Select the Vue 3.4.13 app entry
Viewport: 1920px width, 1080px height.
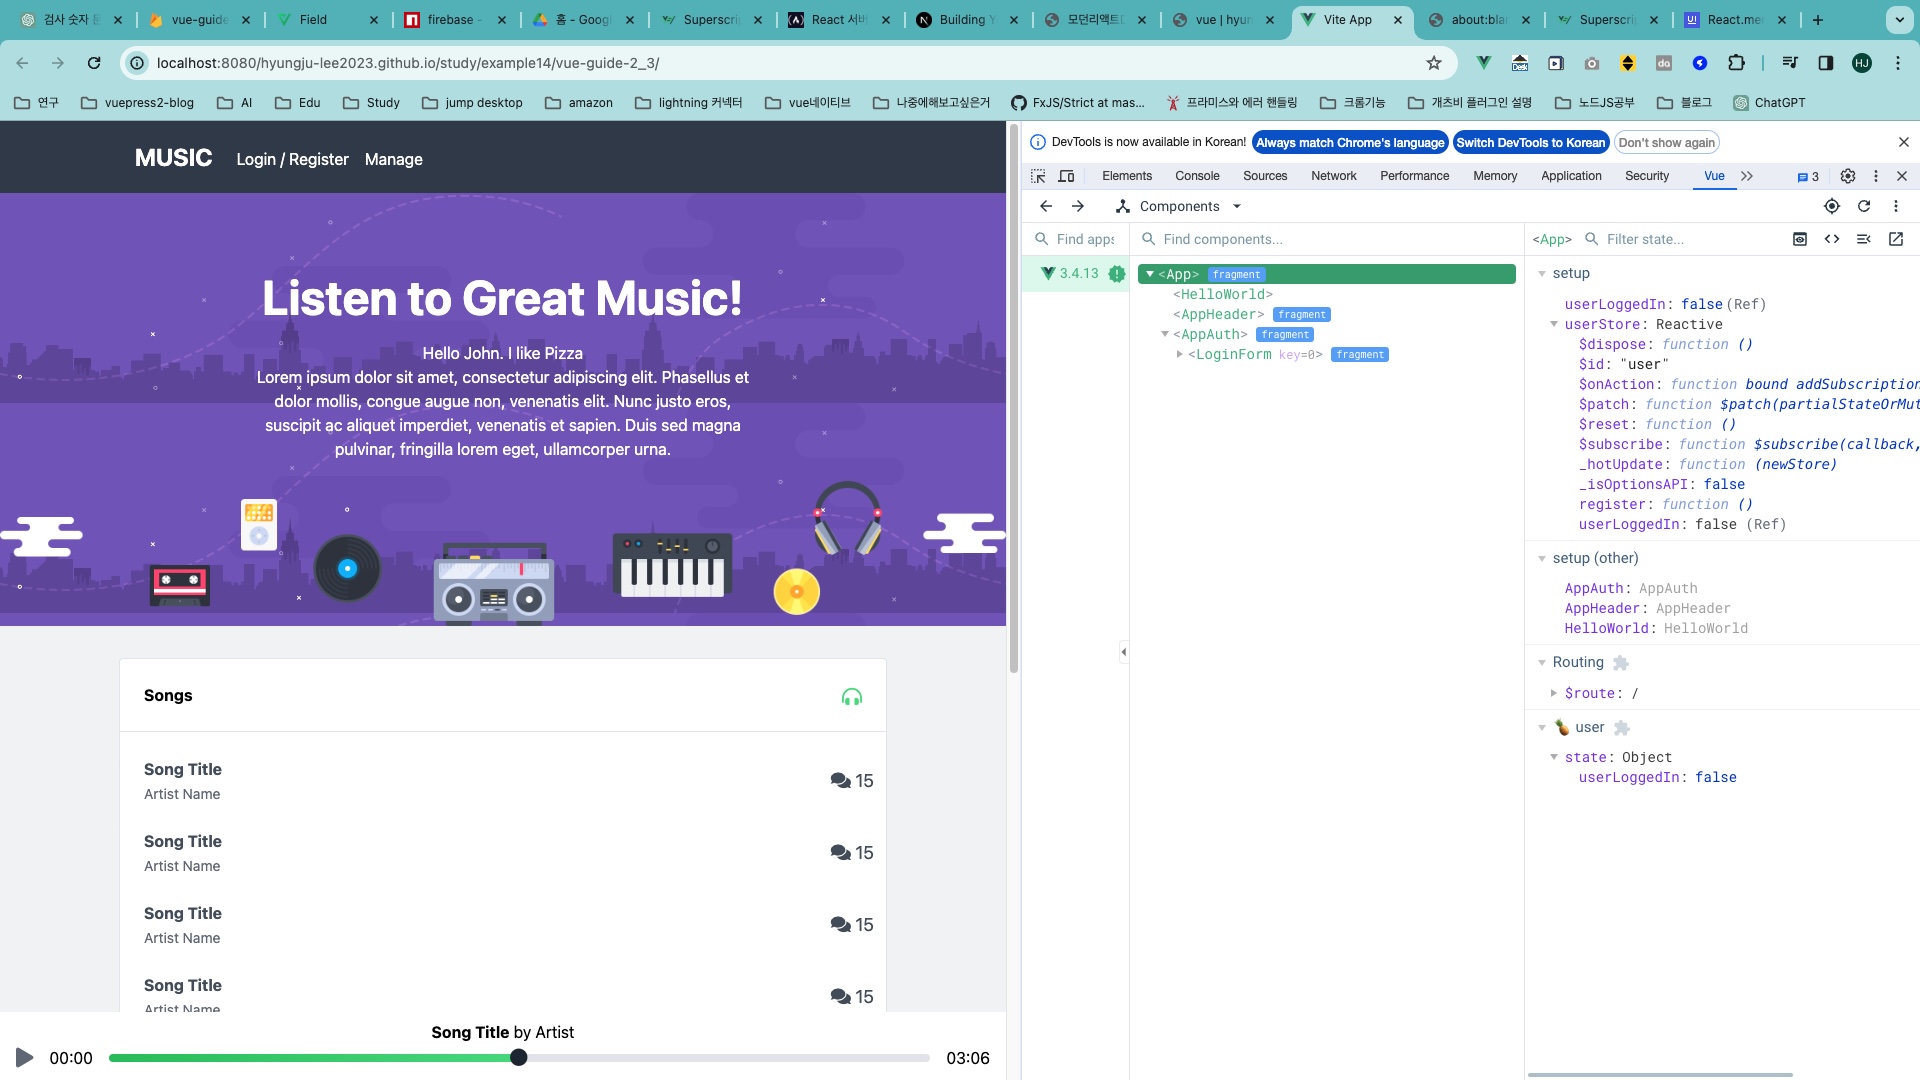[x=1076, y=273]
